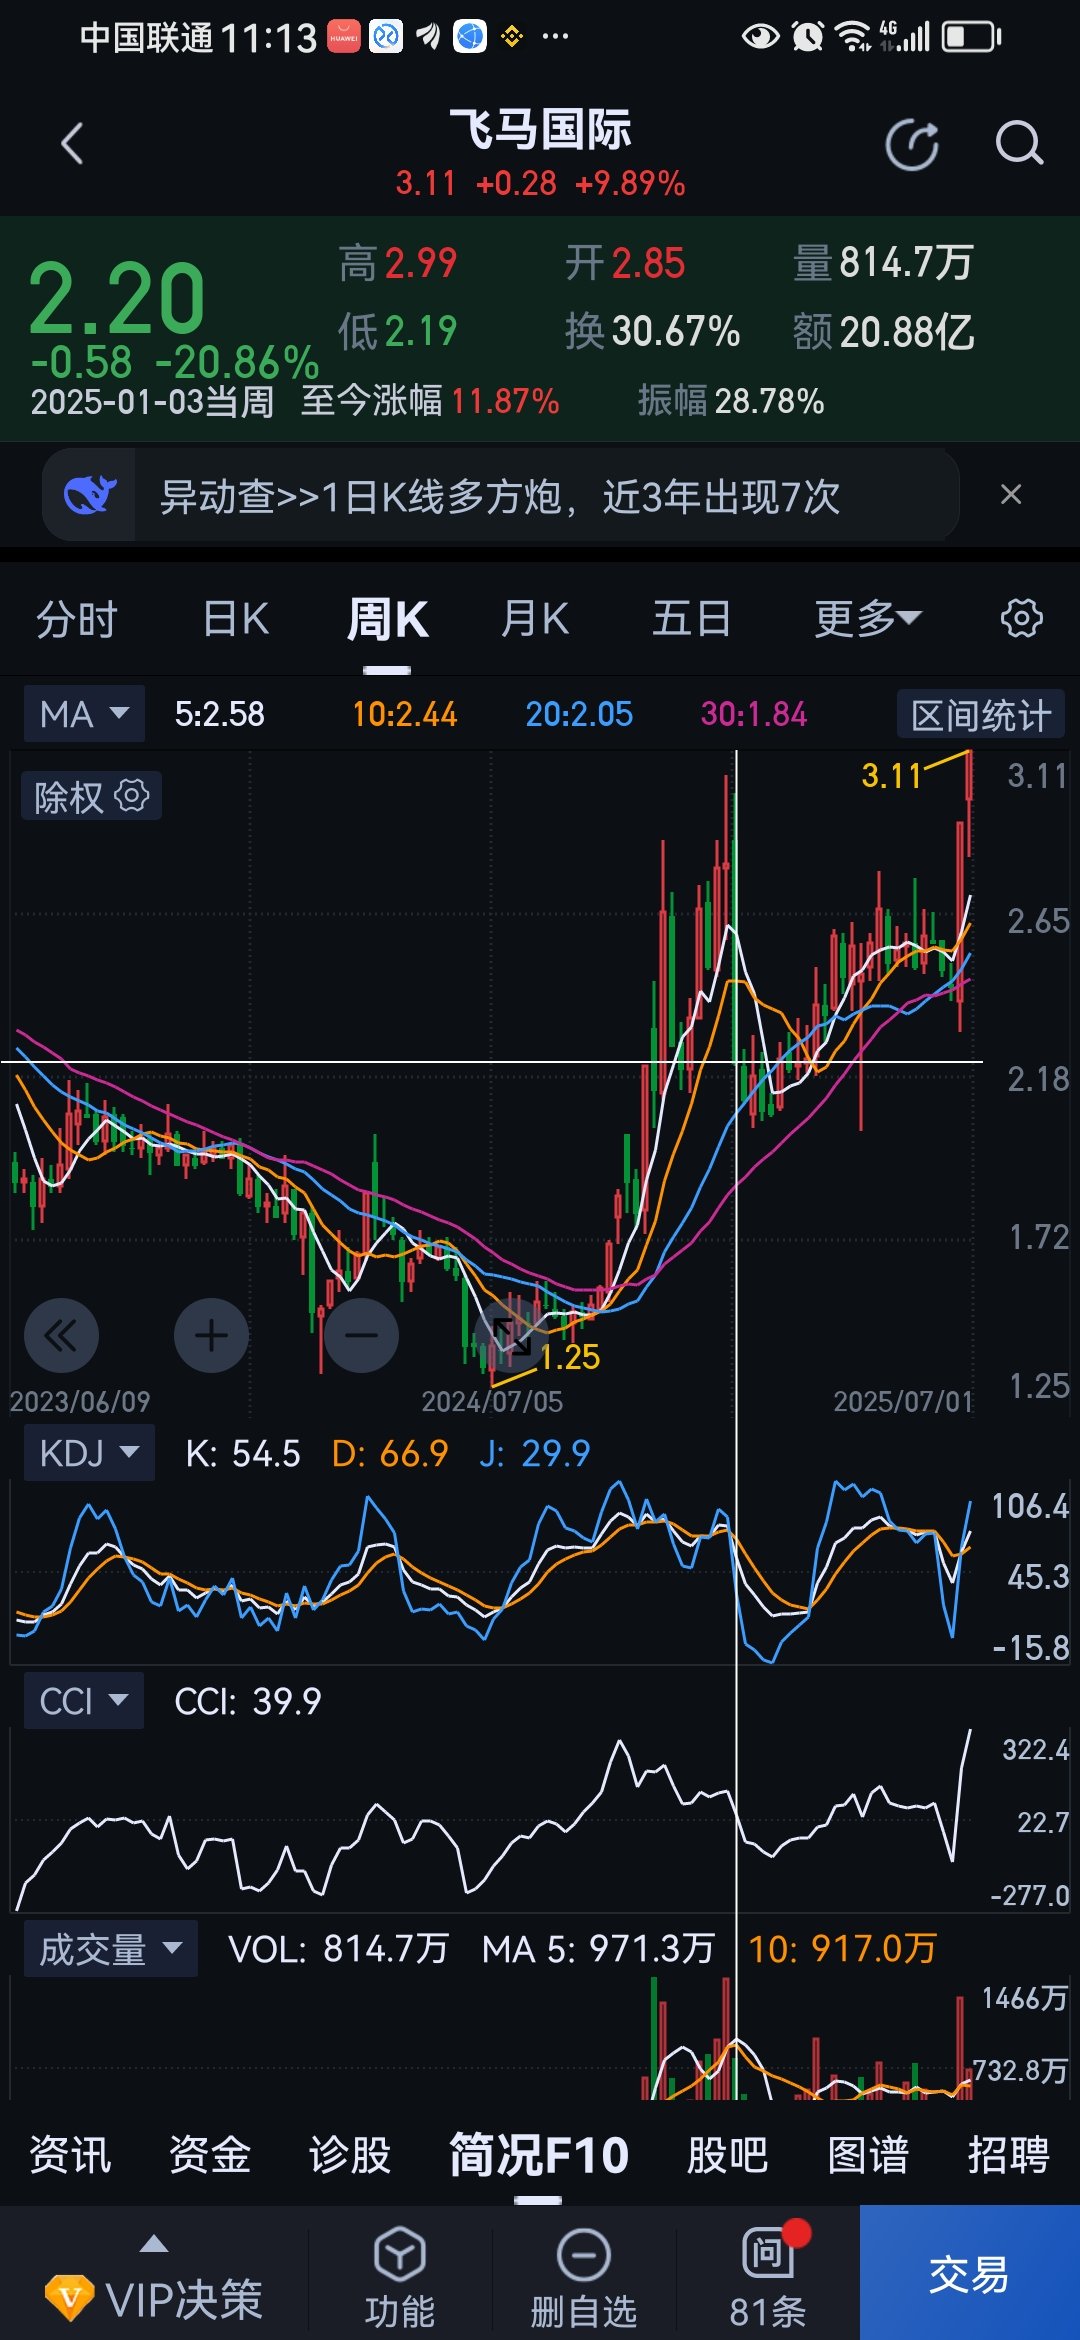Image resolution: width=1080 pixels, height=2340 pixels.
Task: Close the 异动查 alert banner
Action: 1011,494
